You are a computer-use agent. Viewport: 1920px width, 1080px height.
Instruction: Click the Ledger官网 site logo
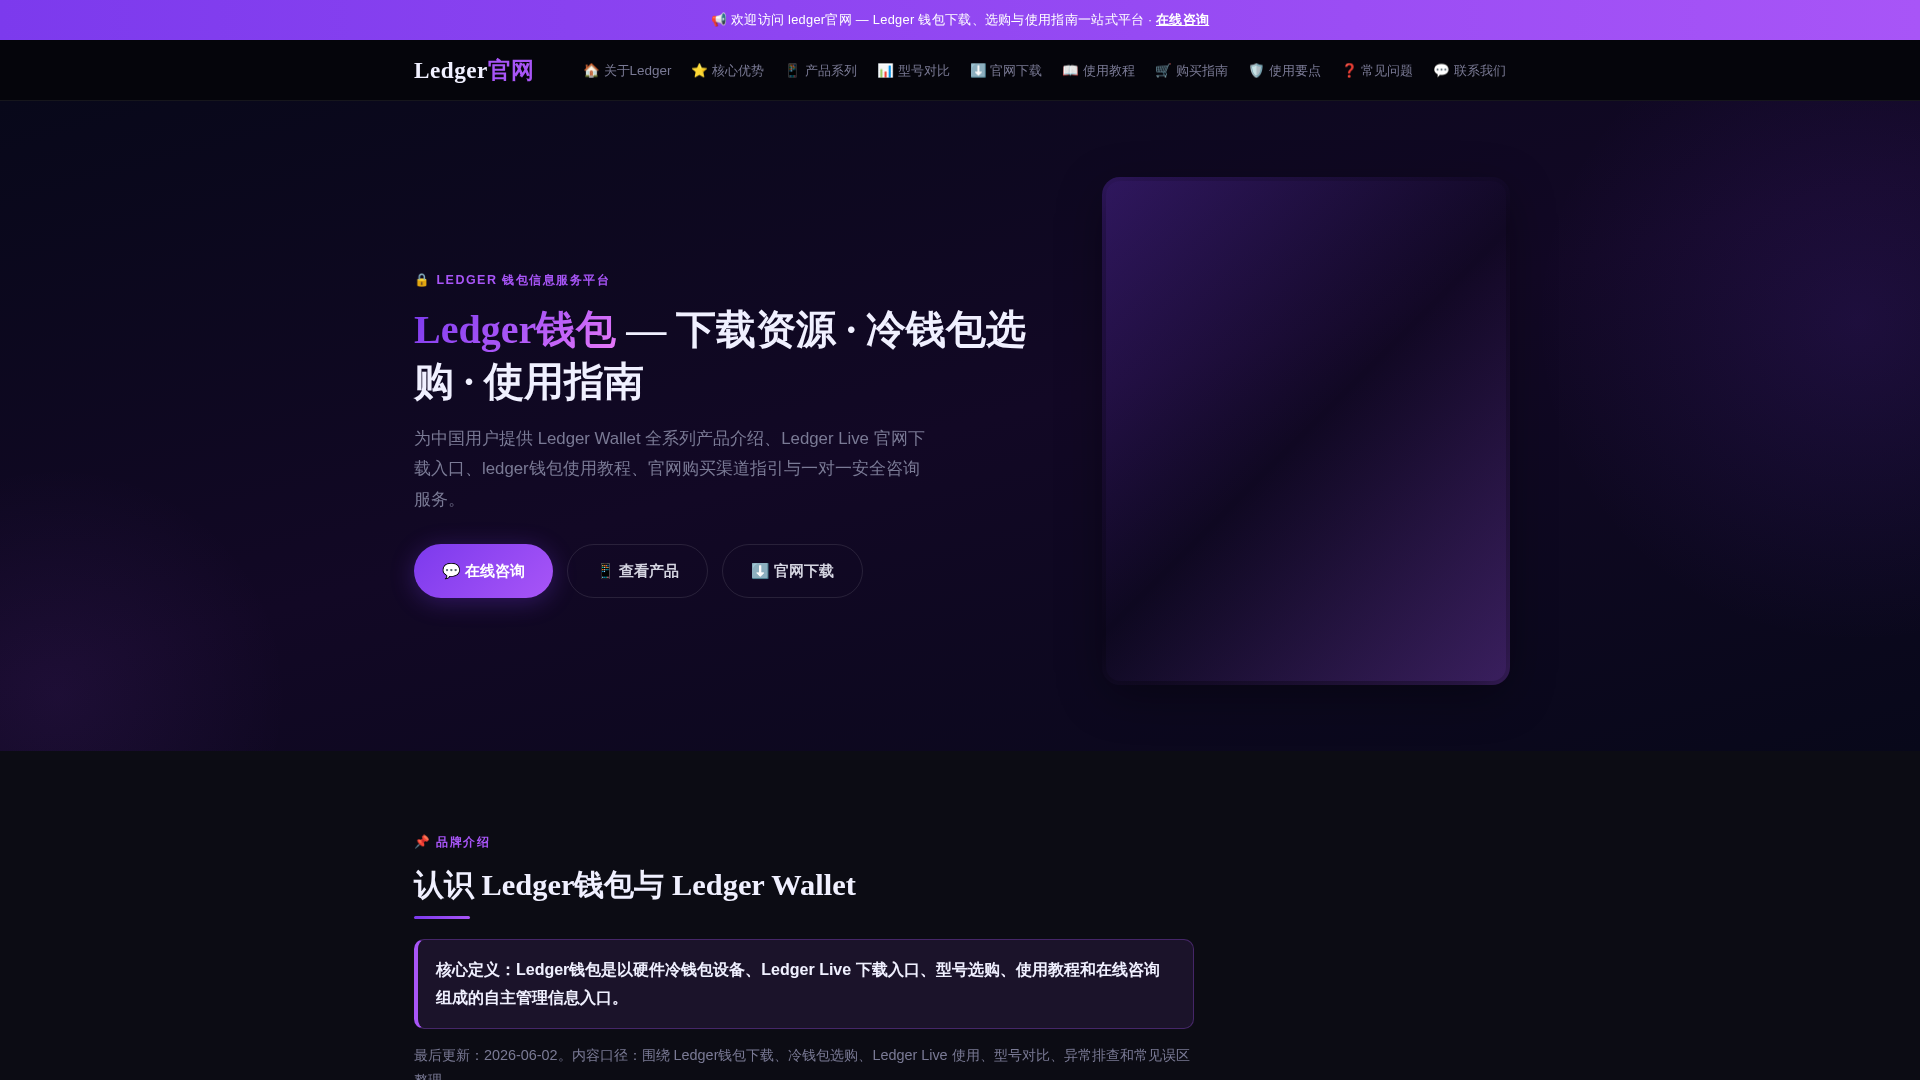(474, 70)
